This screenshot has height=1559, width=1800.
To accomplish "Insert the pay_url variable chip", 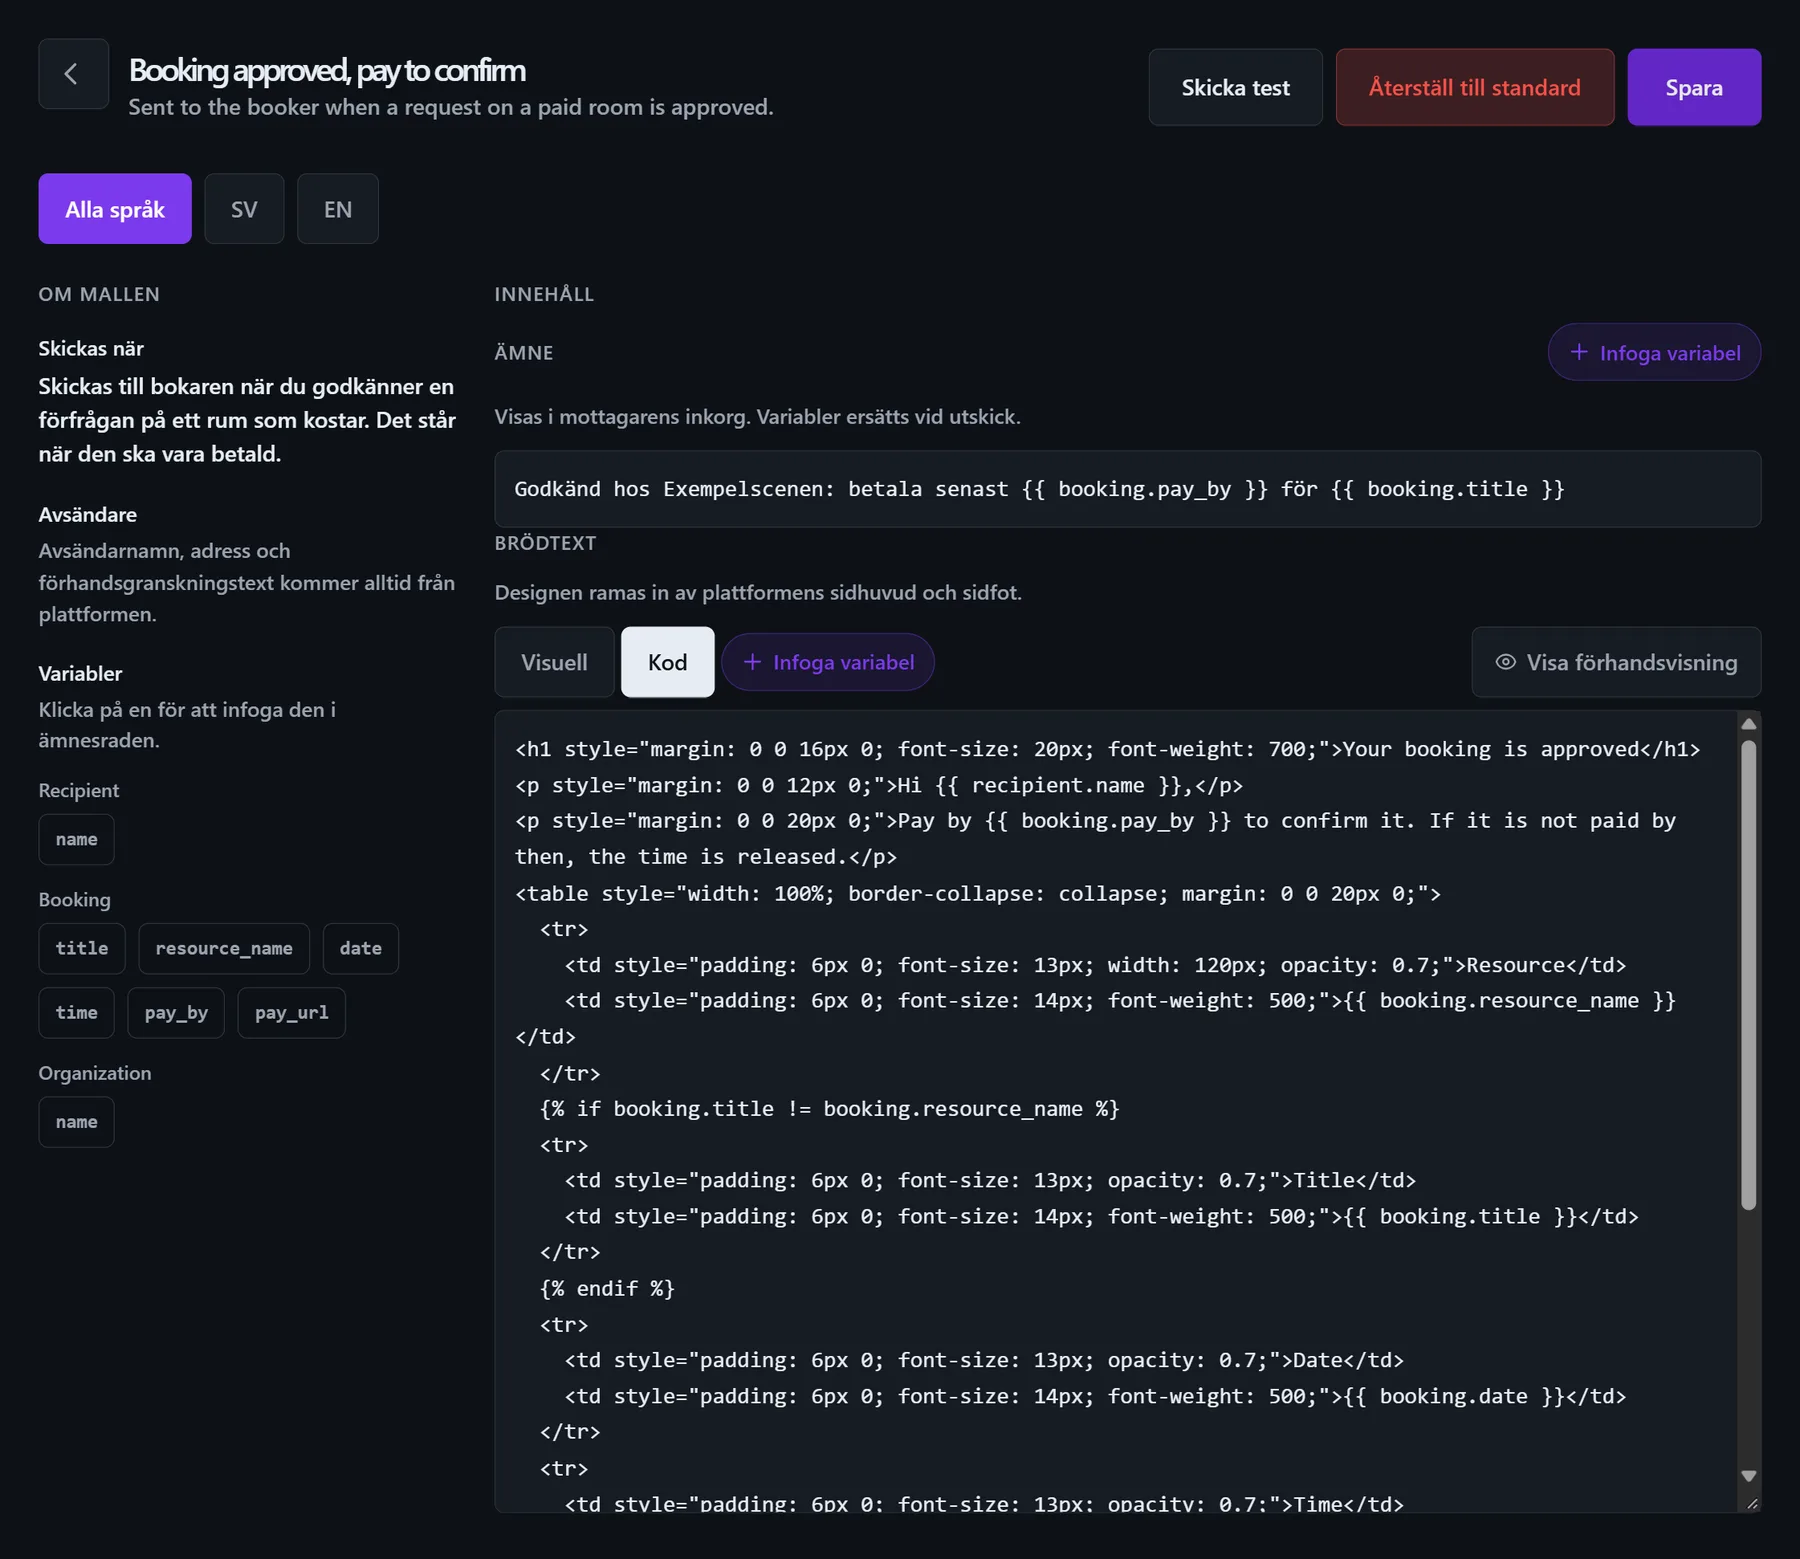I will tap(291, 1012).
